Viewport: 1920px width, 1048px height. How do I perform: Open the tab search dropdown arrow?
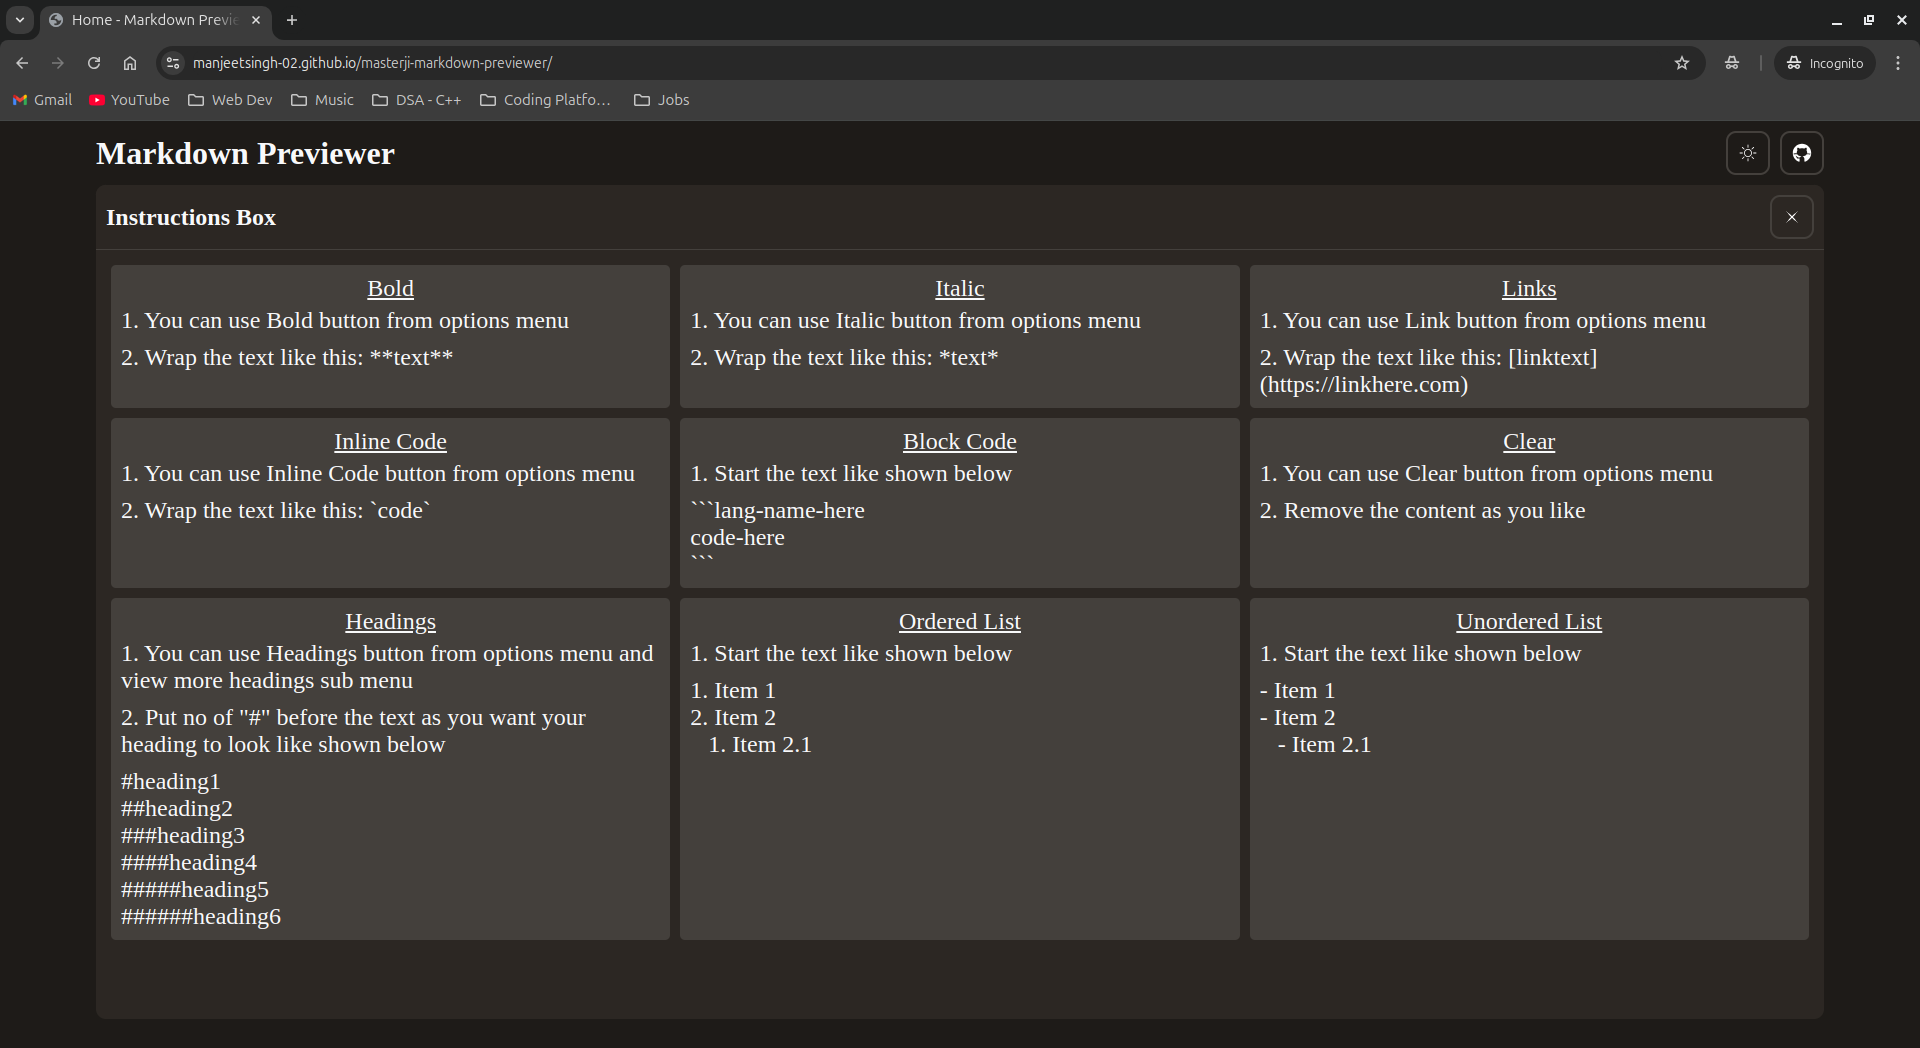click(x=19, y=20)
